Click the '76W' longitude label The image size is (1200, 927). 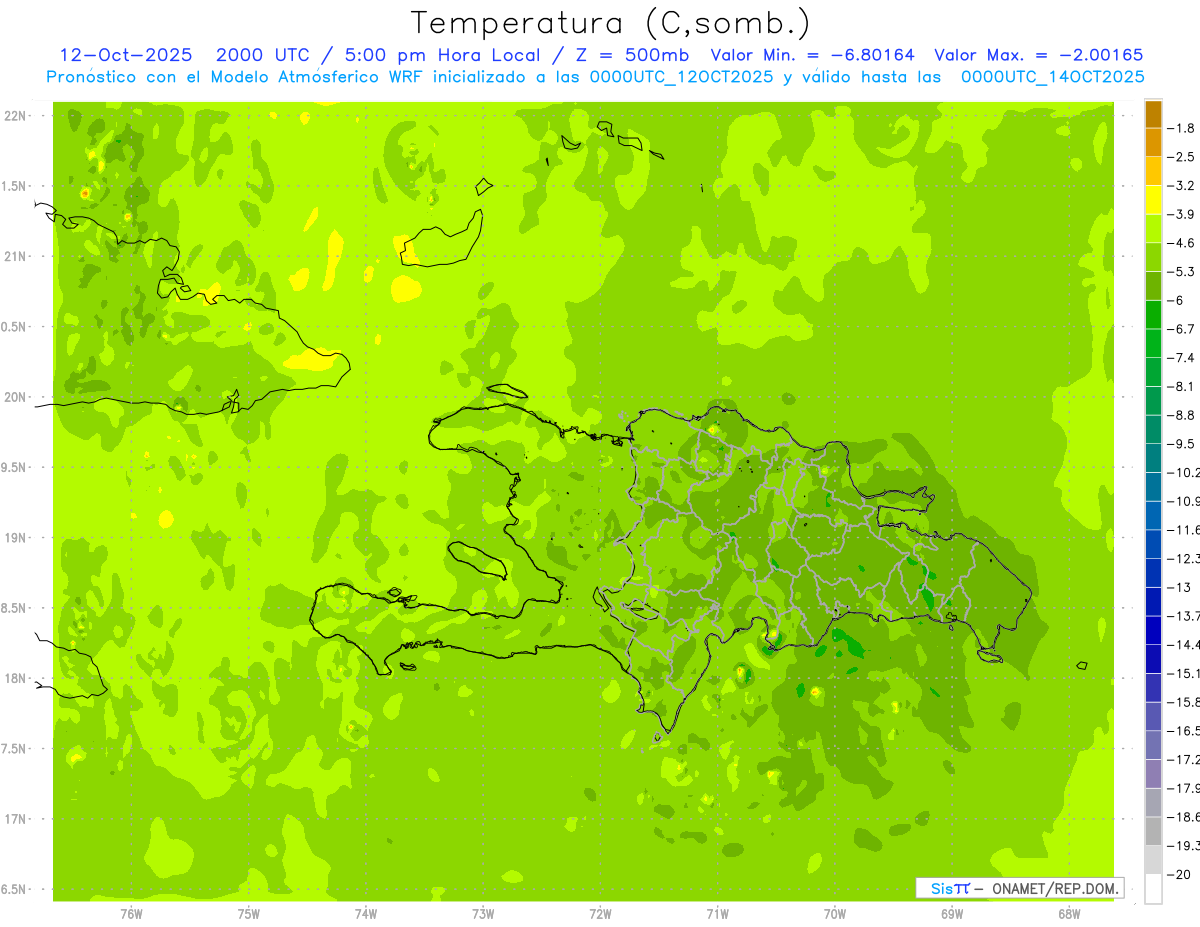[131, 913]
